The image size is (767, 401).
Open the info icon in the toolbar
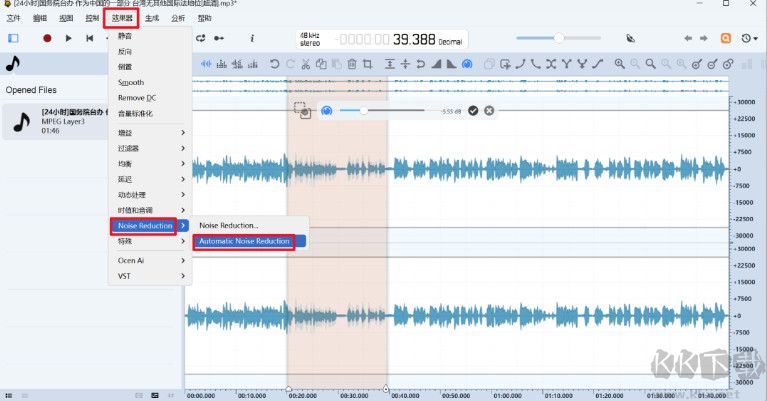tap(252, 38)
